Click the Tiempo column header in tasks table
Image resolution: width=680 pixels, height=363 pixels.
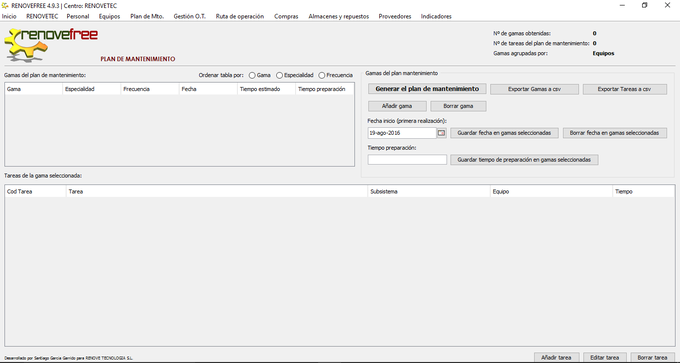tap(643, 191)
